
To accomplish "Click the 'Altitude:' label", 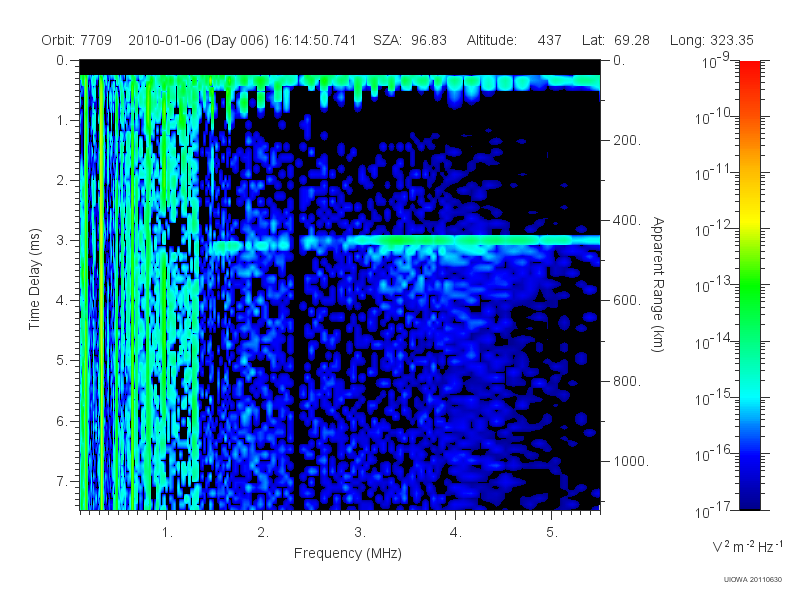I will 491,40.
